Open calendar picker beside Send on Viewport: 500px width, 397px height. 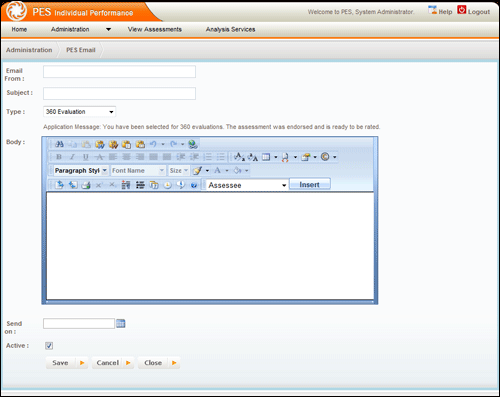pyautogui.click(x=121, y=323)
